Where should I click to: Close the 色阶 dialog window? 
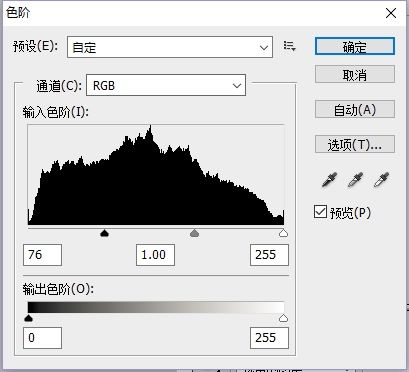(391, 13)
